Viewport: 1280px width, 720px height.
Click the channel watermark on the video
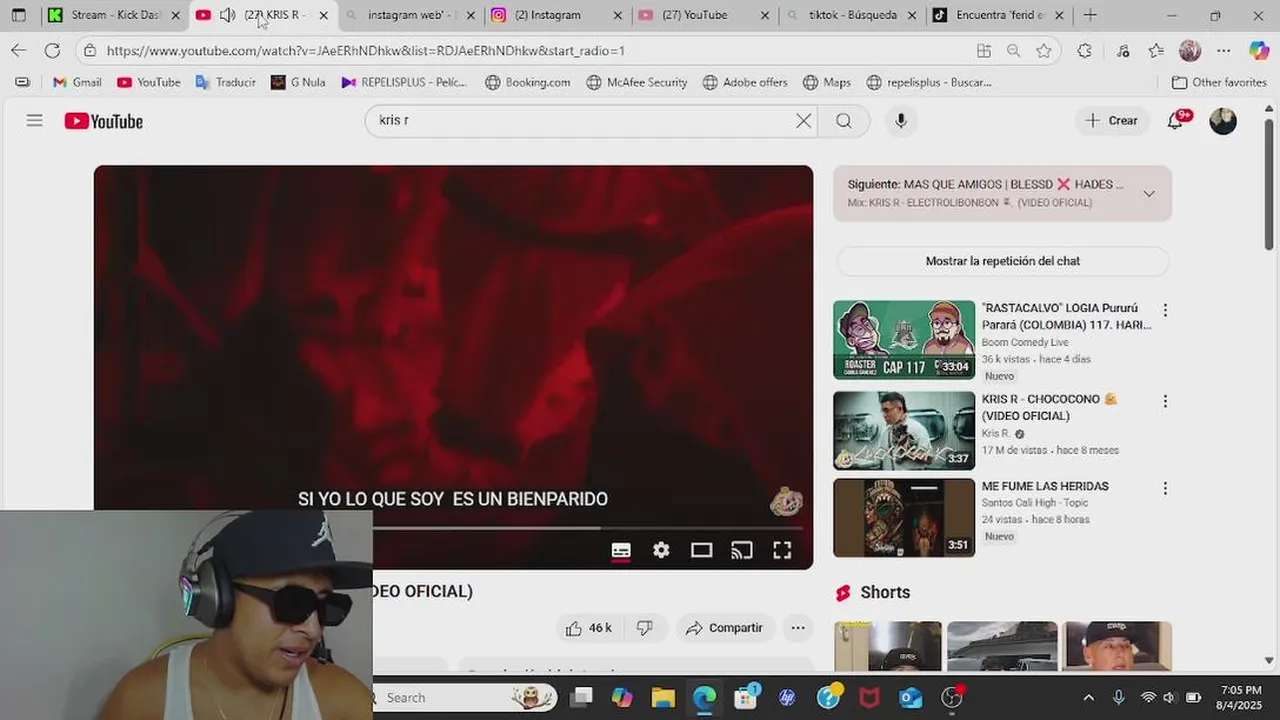coord(786,501)
